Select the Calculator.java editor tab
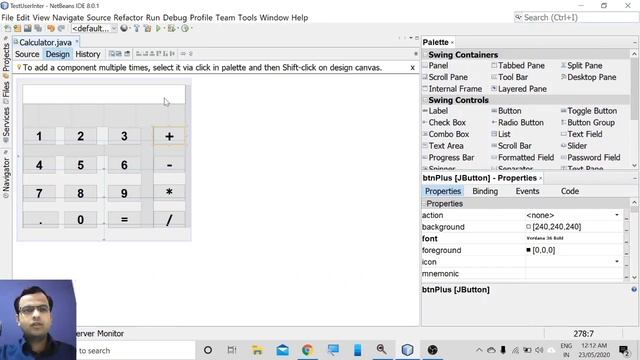Screen dimensions: 640x360 click(x=45, y=42)
